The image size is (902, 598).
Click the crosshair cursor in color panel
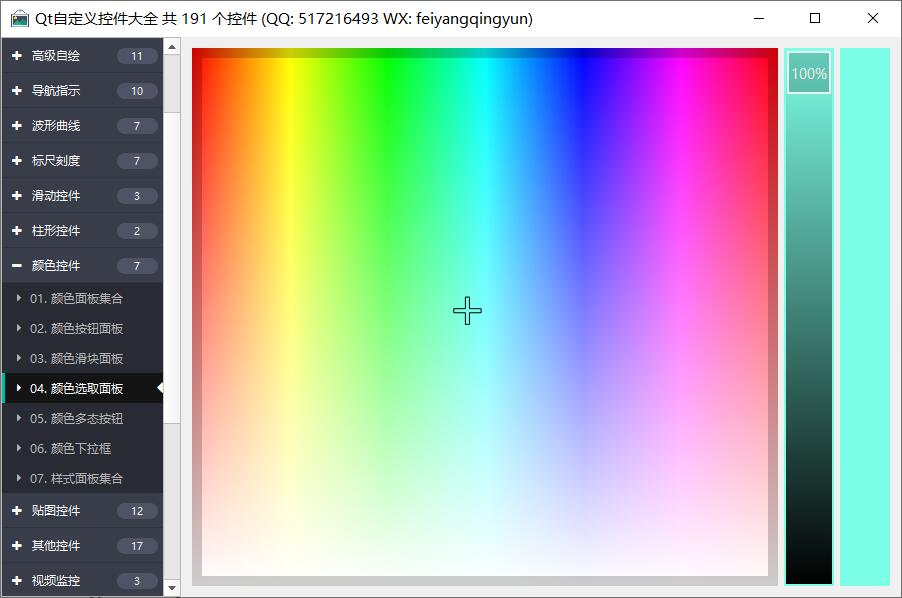[467, 311]
